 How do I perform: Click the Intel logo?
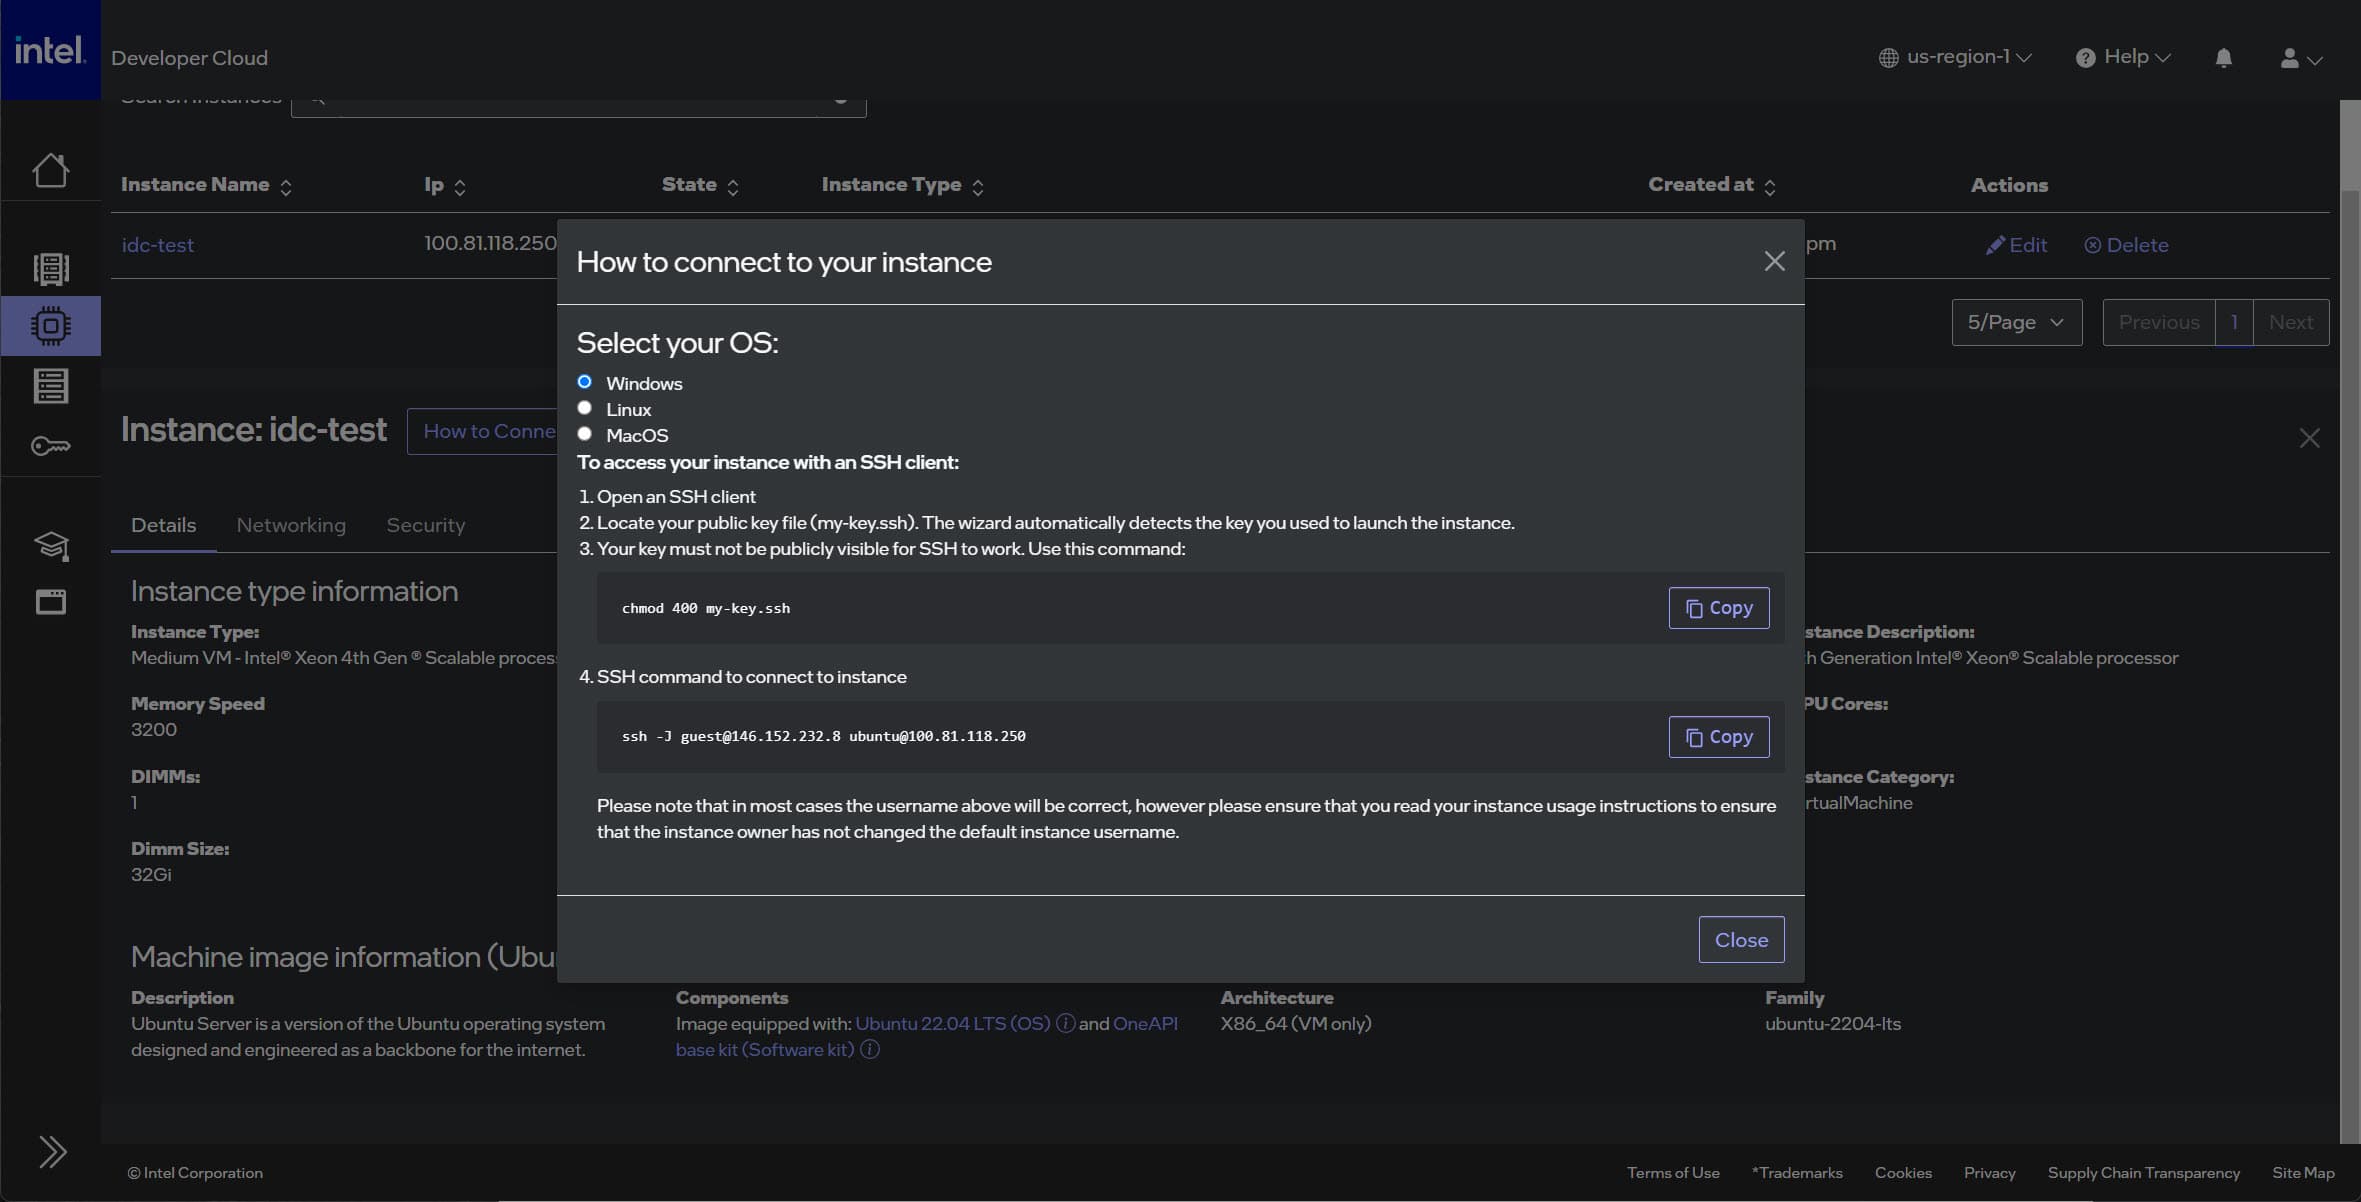50,50
